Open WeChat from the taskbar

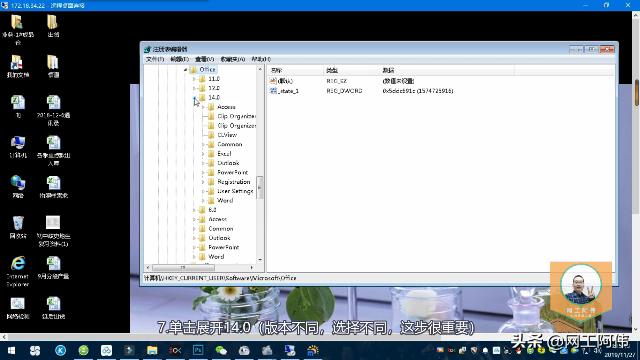(221, 351)
